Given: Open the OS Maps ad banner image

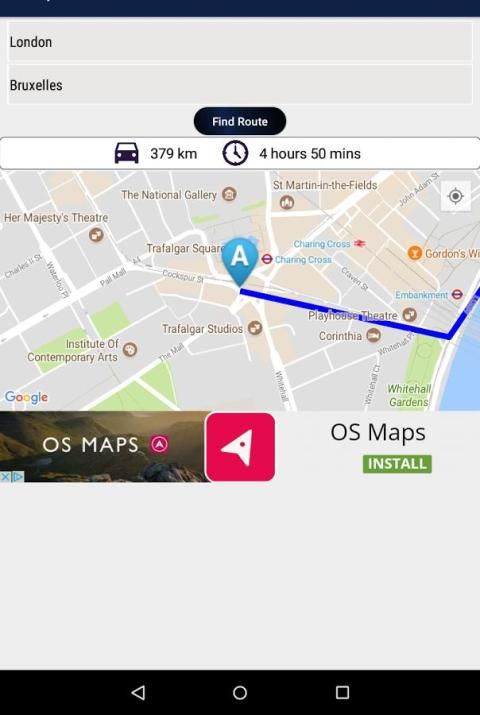Looking at the screenshot, I should click(105, 446).
